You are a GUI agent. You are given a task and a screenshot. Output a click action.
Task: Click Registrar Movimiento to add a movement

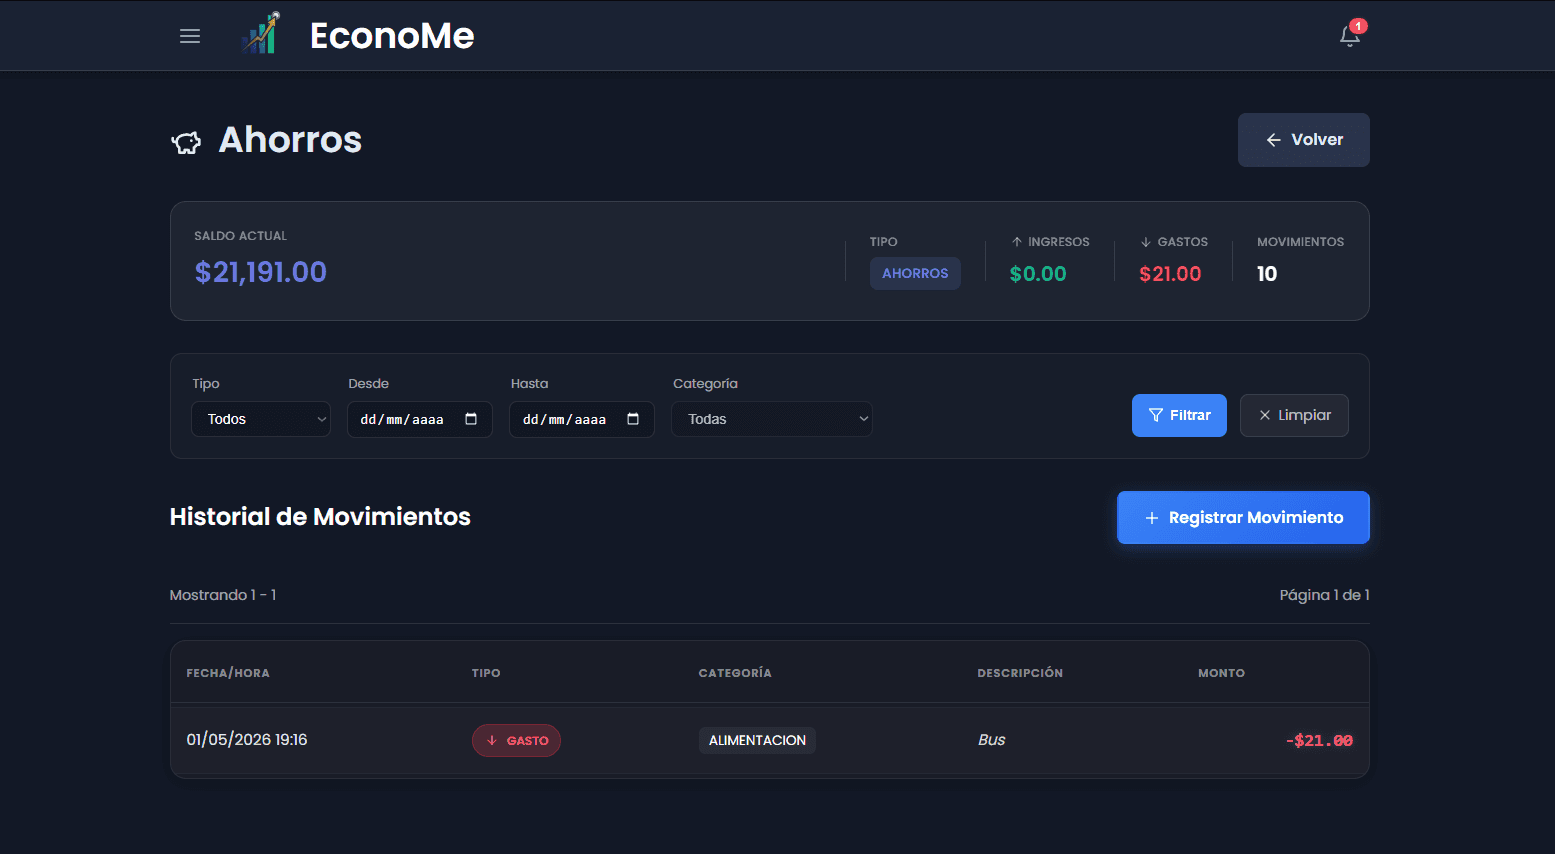tap(1243, 517)
